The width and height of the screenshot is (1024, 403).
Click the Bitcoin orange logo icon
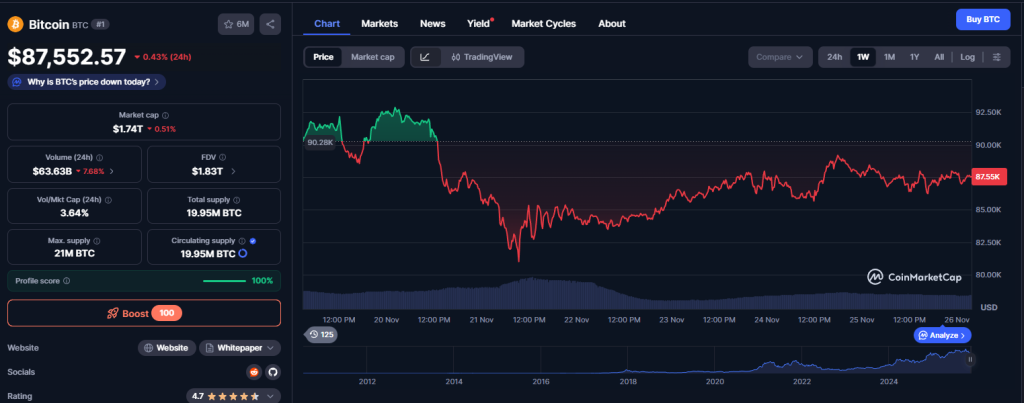click(16, 24)
